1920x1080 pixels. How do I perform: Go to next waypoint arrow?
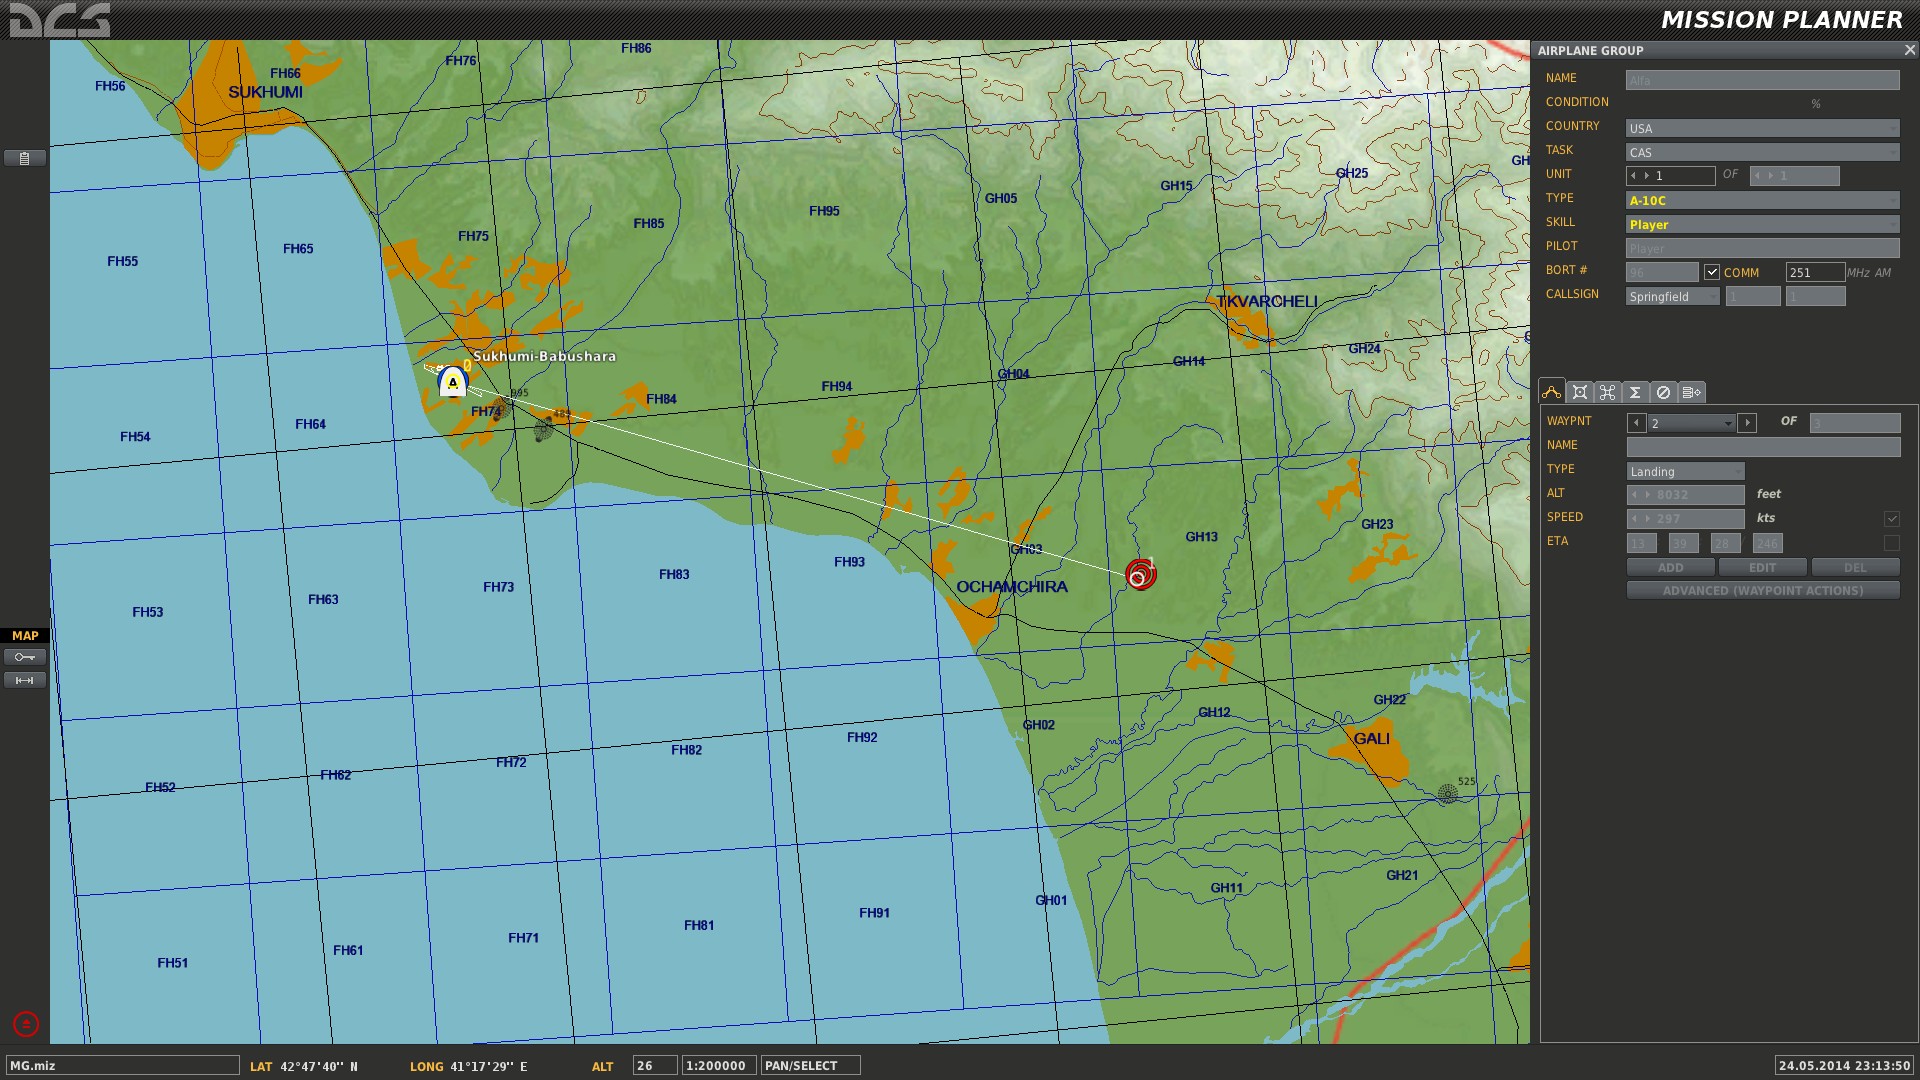tap(1747, 423)
